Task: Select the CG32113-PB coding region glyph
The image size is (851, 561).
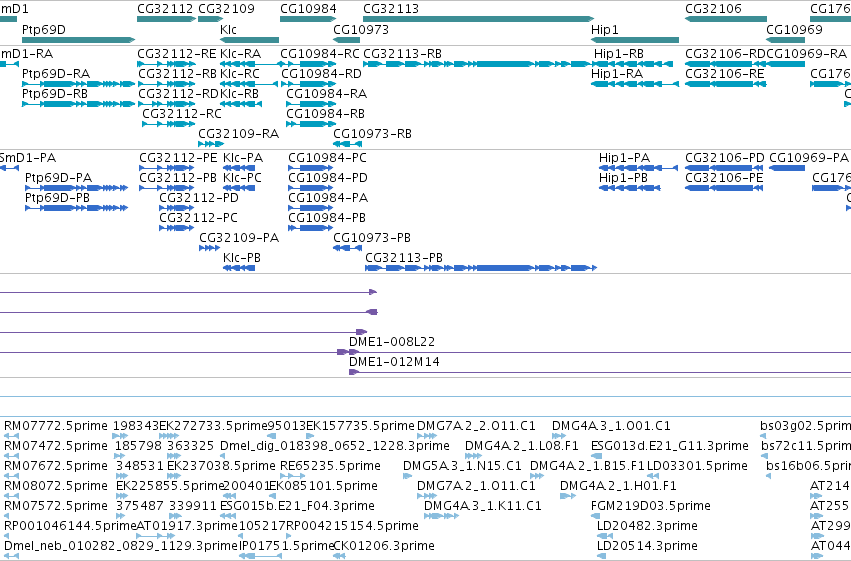Action: 481,268
